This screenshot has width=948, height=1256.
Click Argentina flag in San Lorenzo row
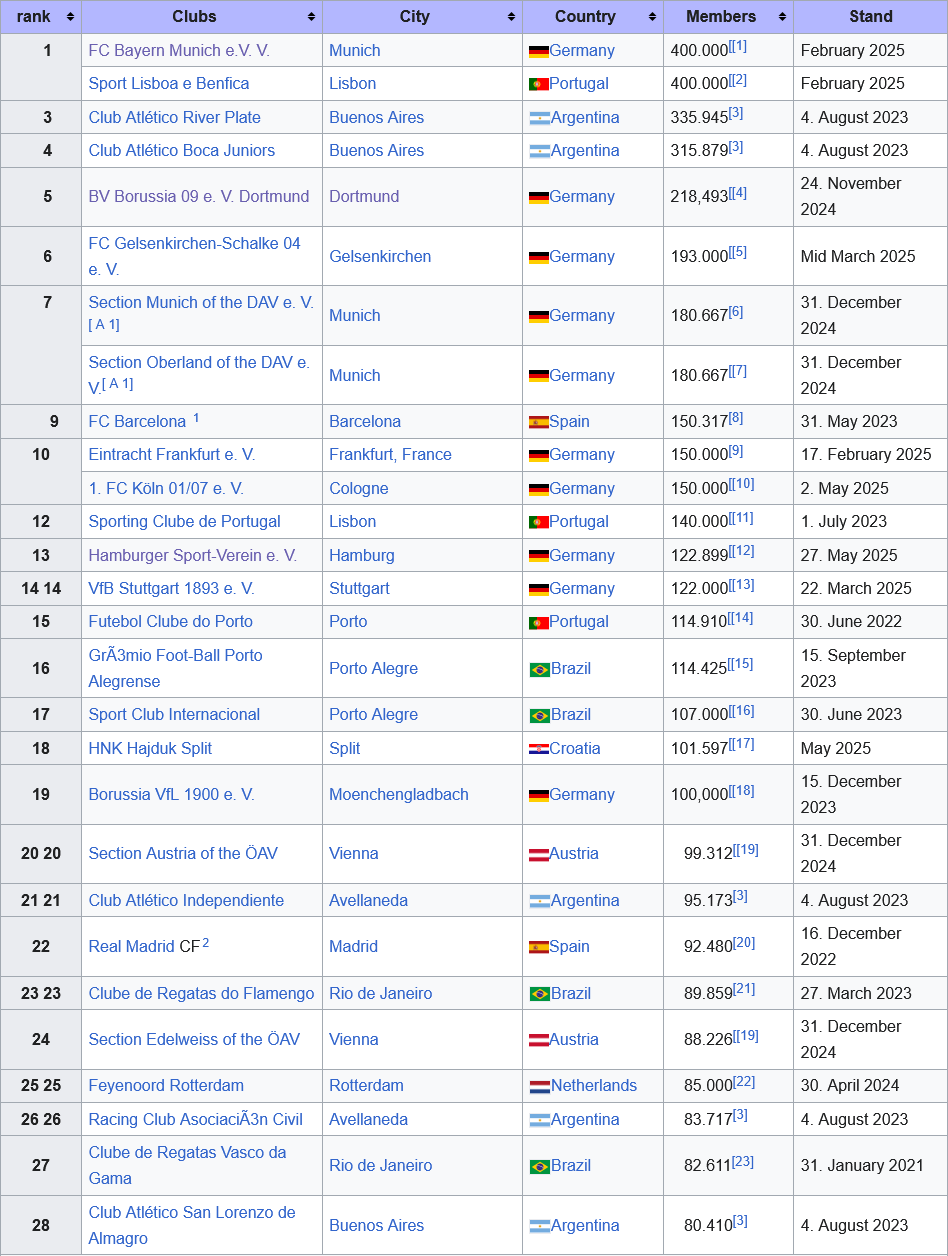539,1226
